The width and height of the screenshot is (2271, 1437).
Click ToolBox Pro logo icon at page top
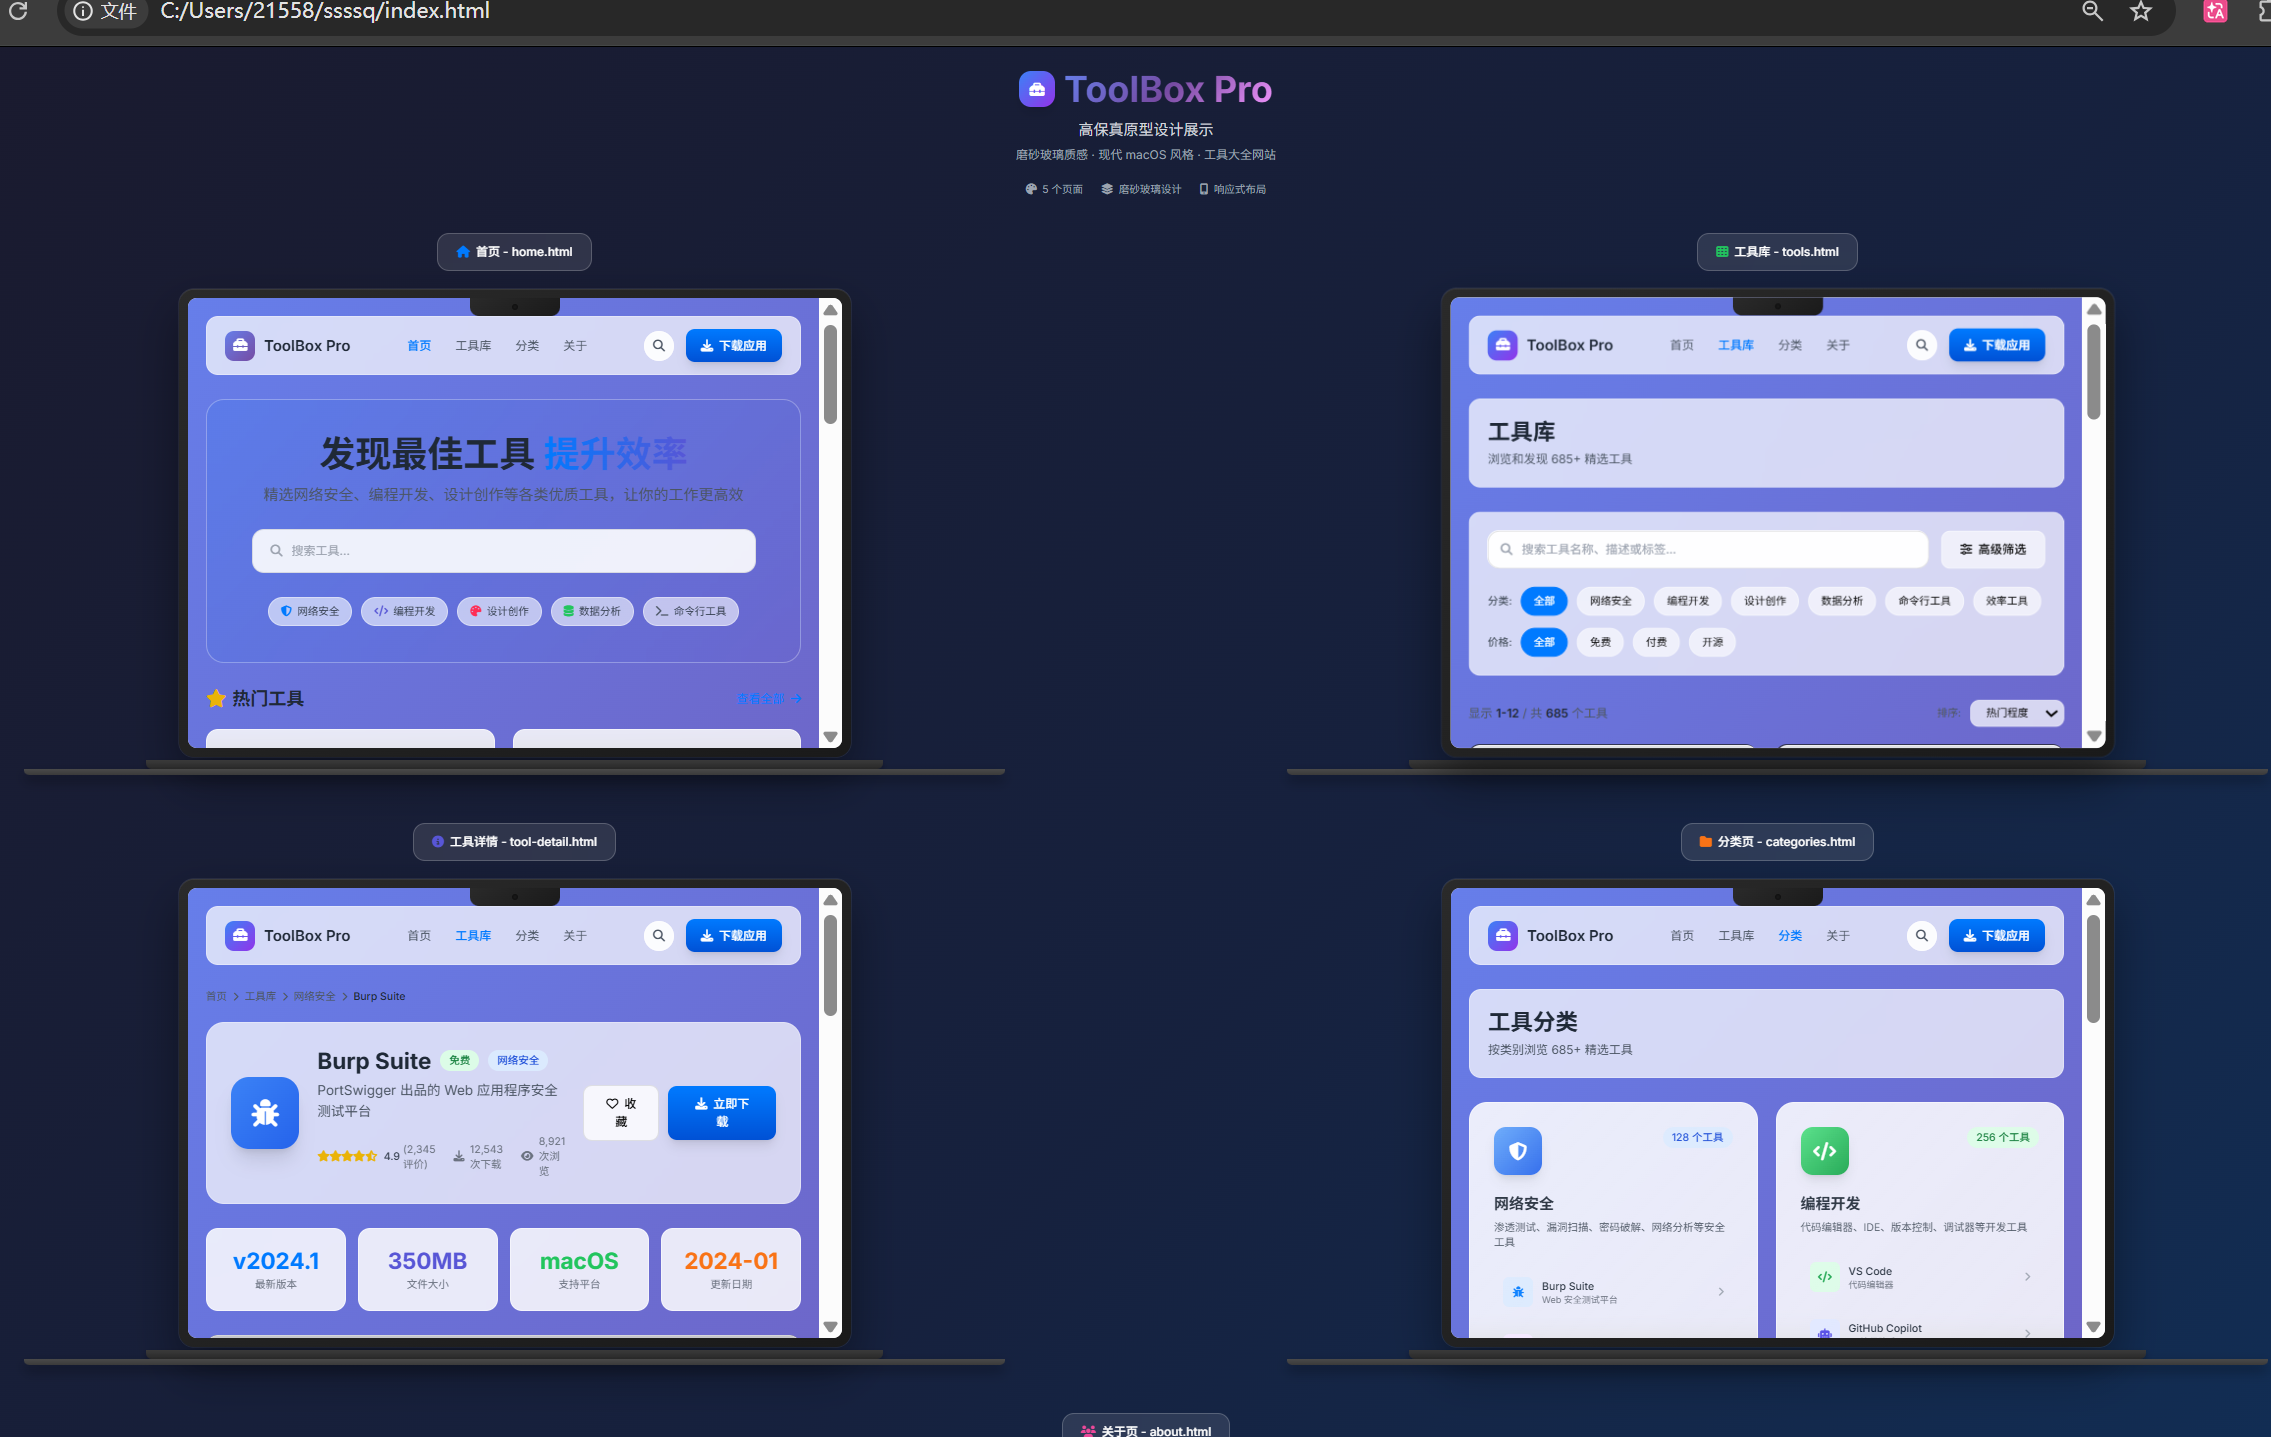1037,89
